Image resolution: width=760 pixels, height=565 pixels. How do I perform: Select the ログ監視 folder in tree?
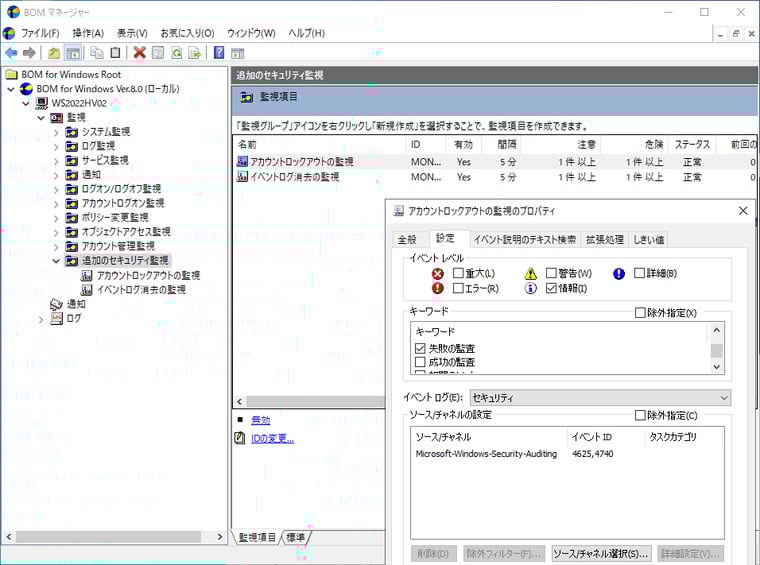point(98,146)
